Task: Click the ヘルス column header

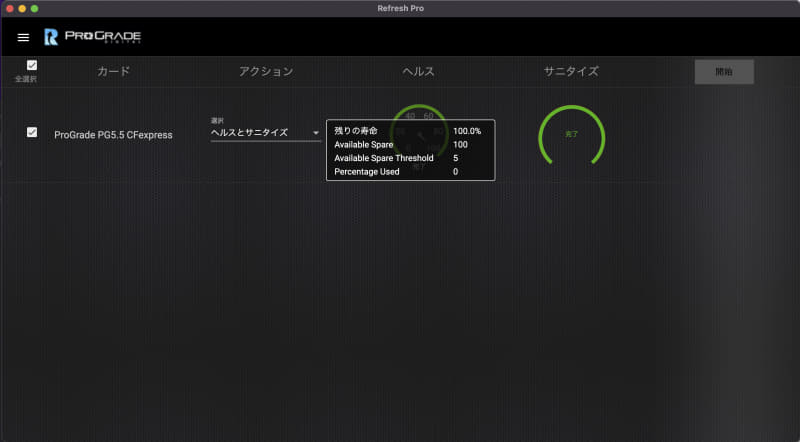Action: pos(418,71)
